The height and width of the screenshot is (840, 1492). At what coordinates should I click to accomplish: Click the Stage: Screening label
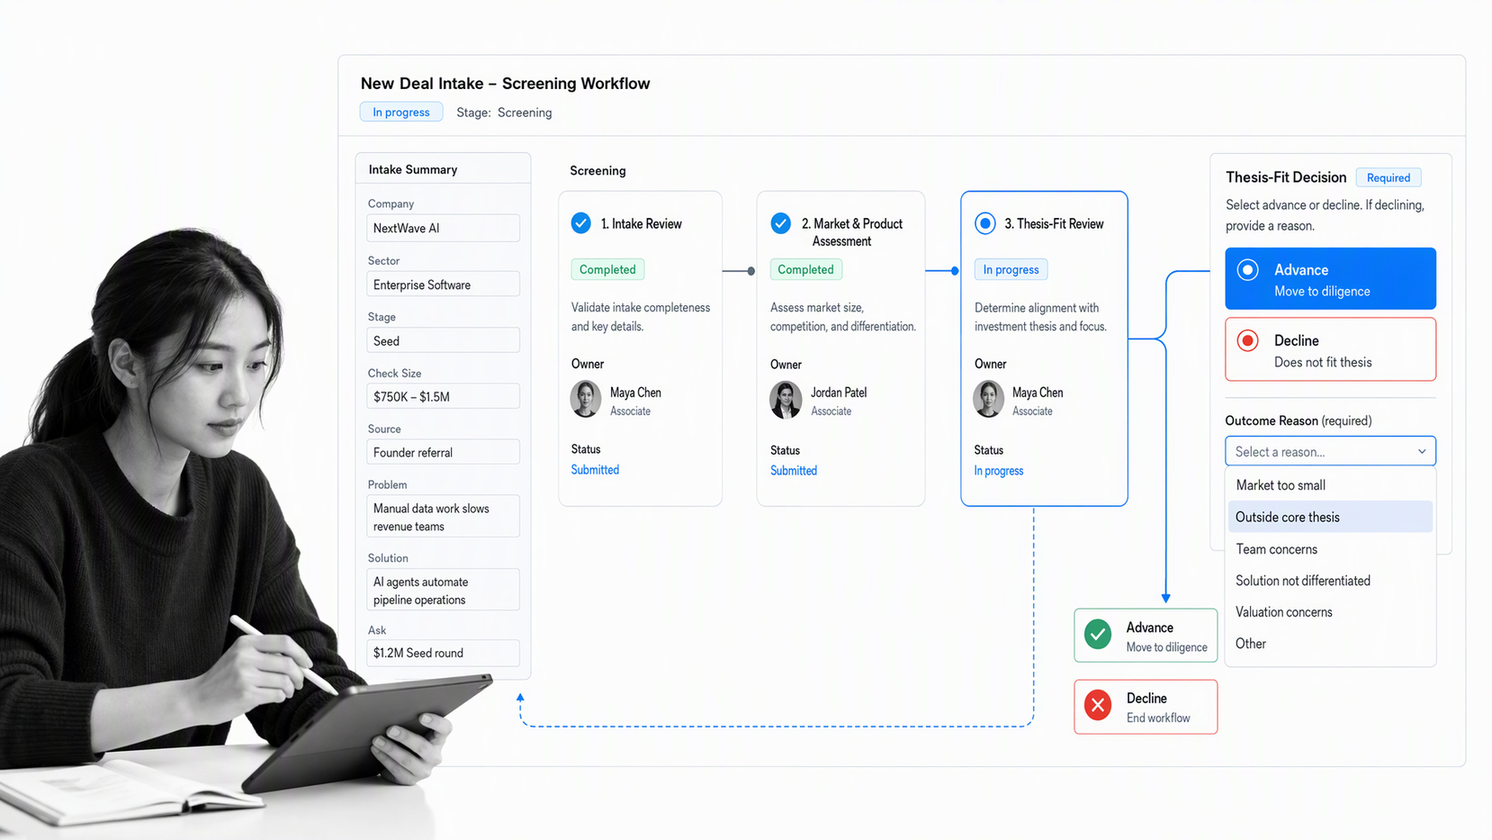(504, 113)
